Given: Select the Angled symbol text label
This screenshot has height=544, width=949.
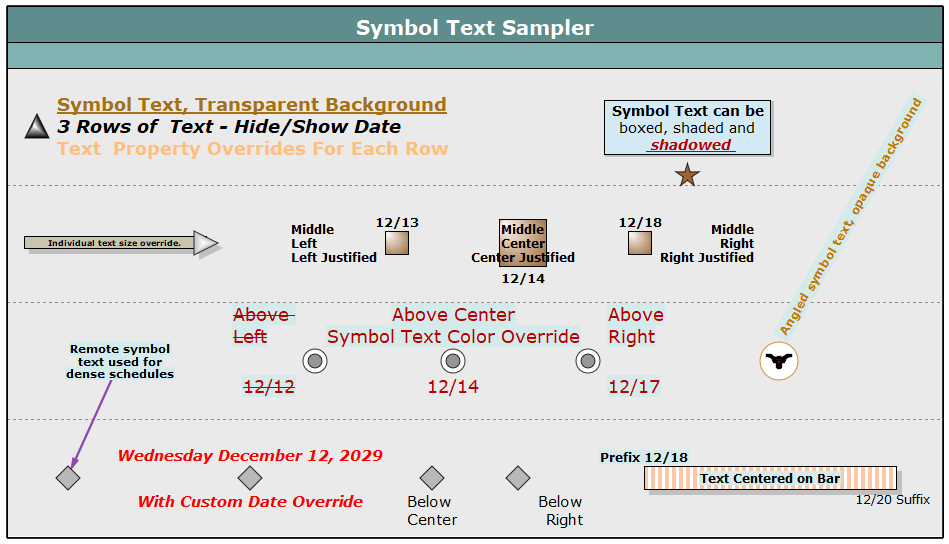Looking at the screenshot, I should 850,215.
